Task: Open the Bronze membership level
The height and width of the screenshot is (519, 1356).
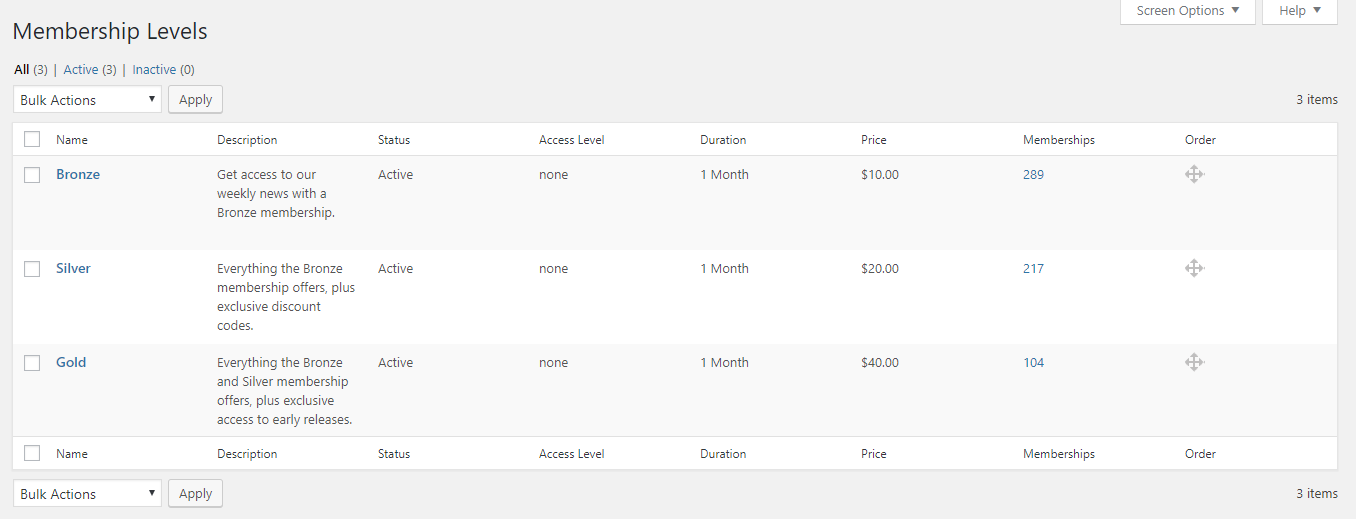Action: (78, 174)
